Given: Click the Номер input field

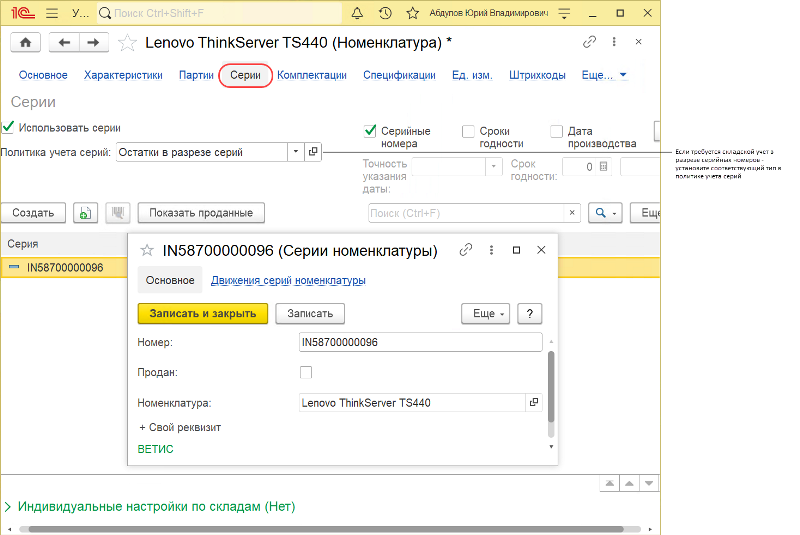Looking at the screenshot, I should [420, 342].
